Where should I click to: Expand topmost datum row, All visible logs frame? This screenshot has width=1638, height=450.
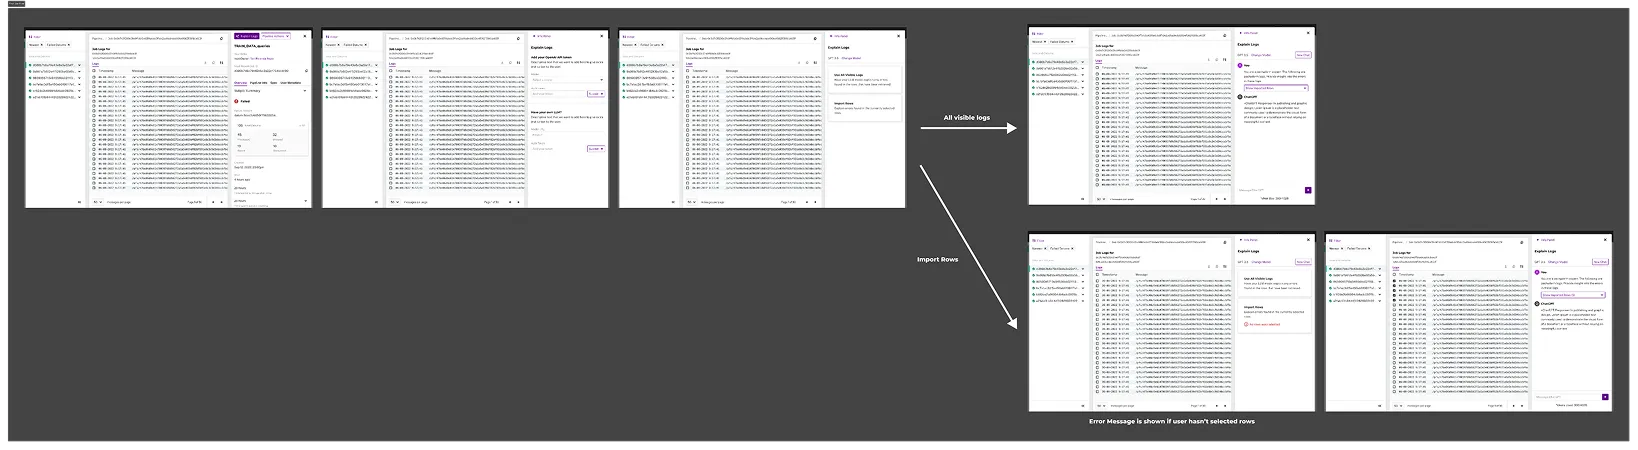tap(1083, 62)
